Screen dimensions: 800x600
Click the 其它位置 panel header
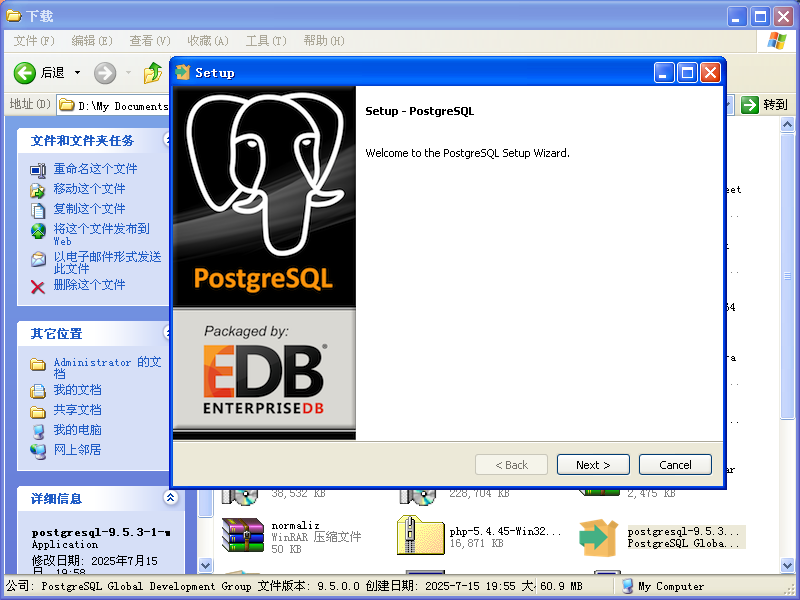pyautogui.click(x=93, y=334)
